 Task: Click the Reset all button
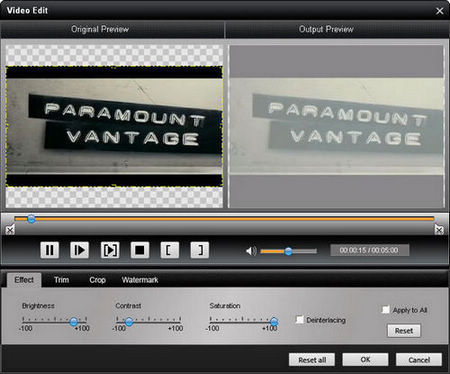click(312, 360)
